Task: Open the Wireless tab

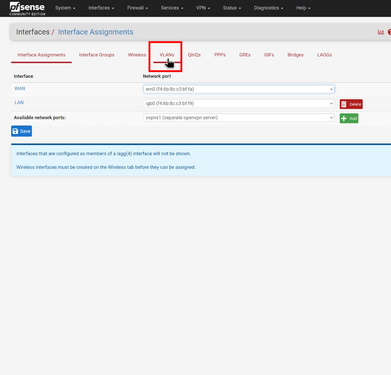Action: click(x=137, y=55)
